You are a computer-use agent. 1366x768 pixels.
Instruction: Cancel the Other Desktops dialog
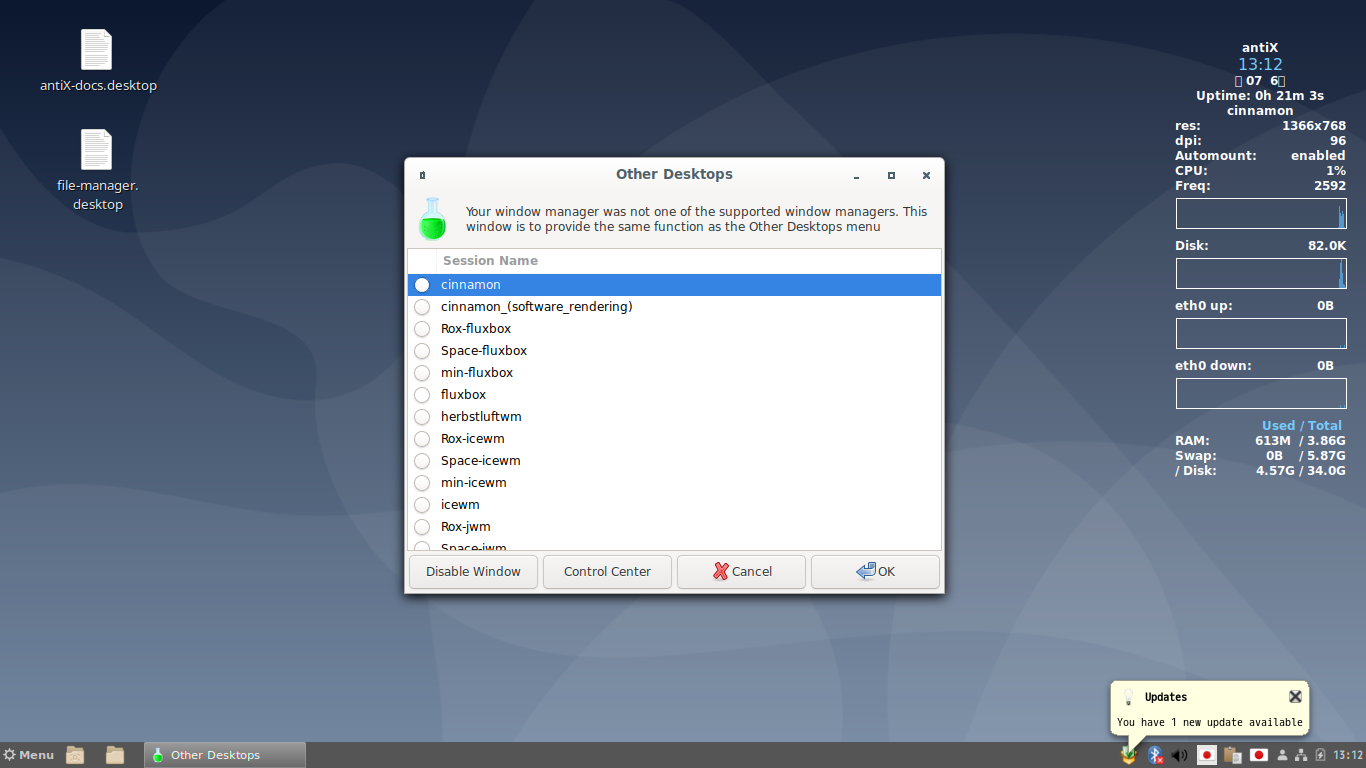pos(741,572)
